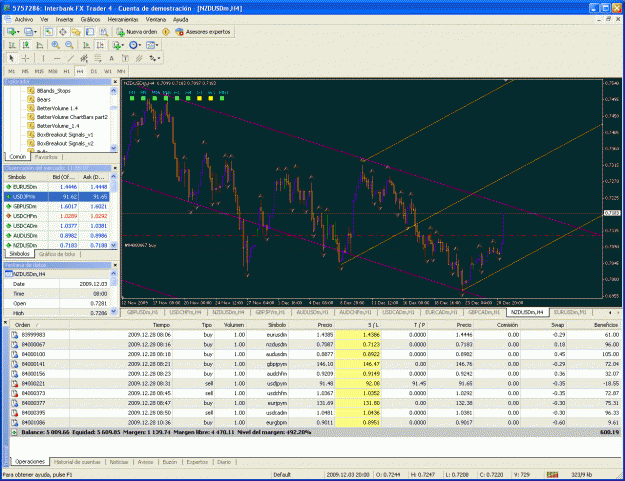Switch chart to candlestick mode

tap(26, 45)
